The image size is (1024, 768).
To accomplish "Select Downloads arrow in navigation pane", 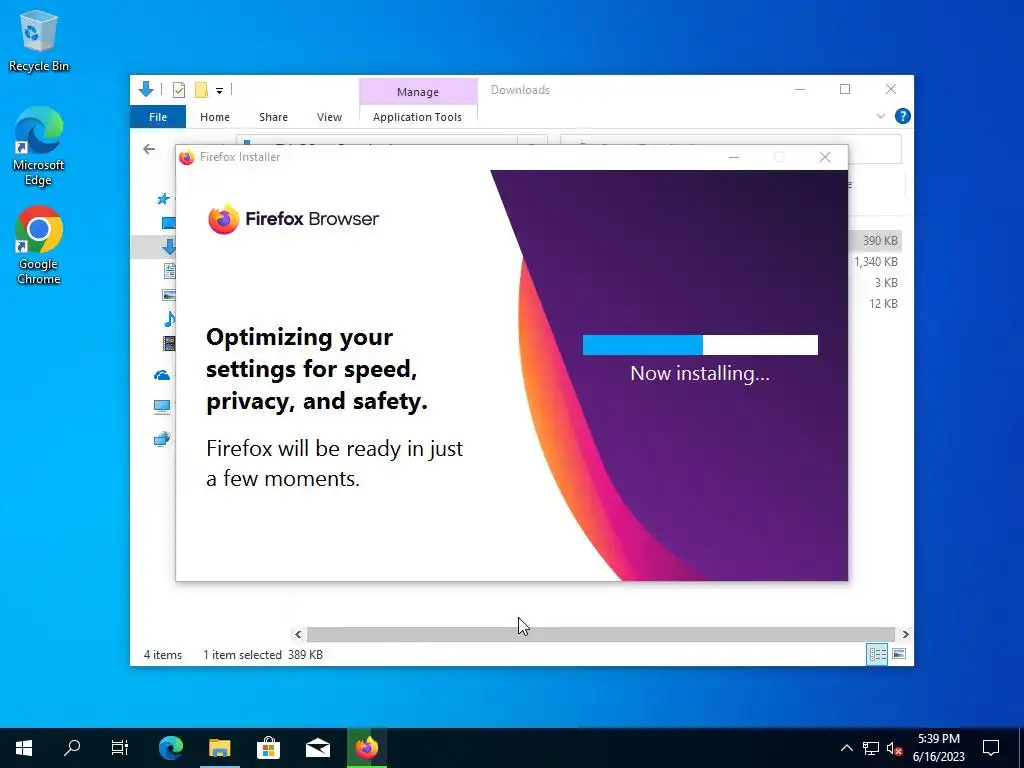I will pyautogui.click(x=169, y=246).
